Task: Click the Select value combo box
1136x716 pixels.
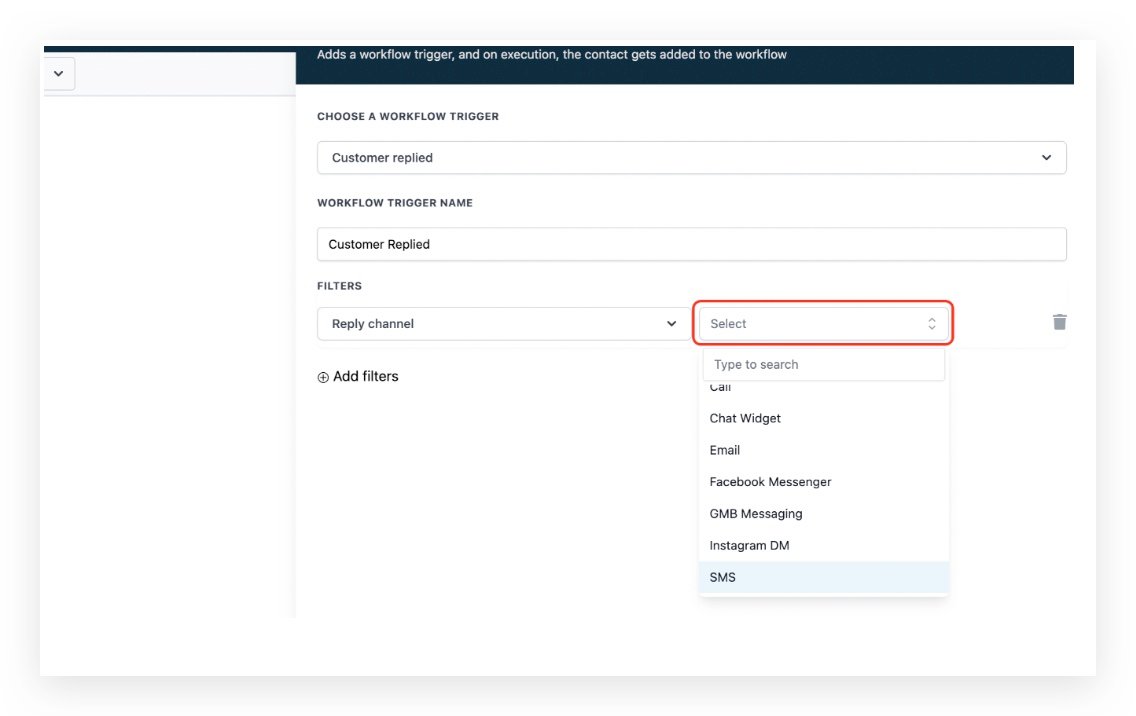Action: tap(822, 324)
